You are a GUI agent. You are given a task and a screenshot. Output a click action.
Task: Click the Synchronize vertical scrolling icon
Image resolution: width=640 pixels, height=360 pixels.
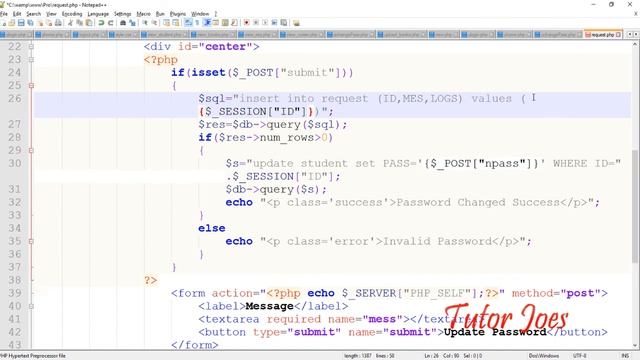167,23
